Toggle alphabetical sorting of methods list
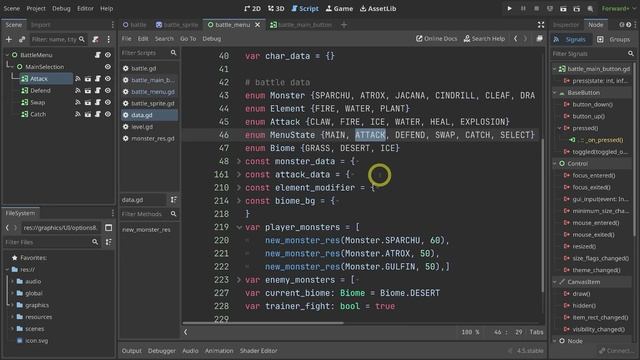 pyautogui.click(x=173, y=200)
